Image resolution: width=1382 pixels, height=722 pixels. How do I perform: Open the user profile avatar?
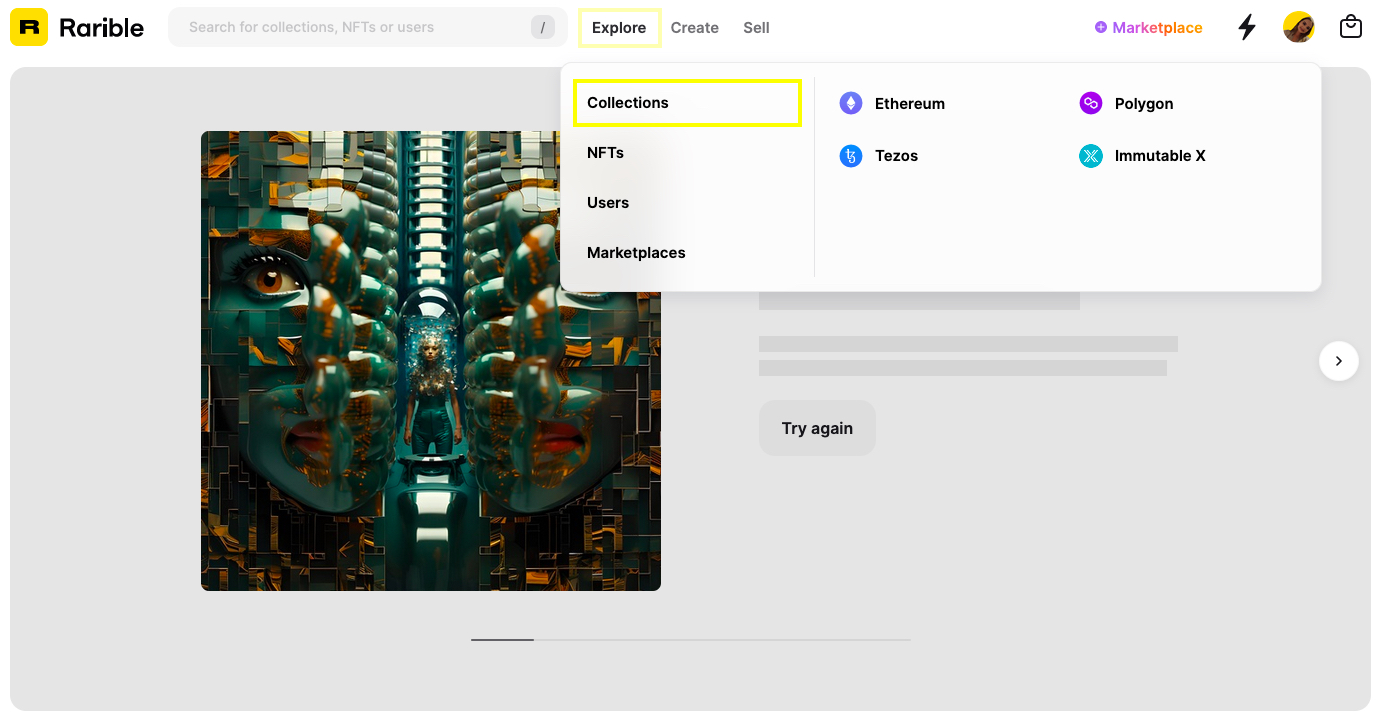point(1299,27)
